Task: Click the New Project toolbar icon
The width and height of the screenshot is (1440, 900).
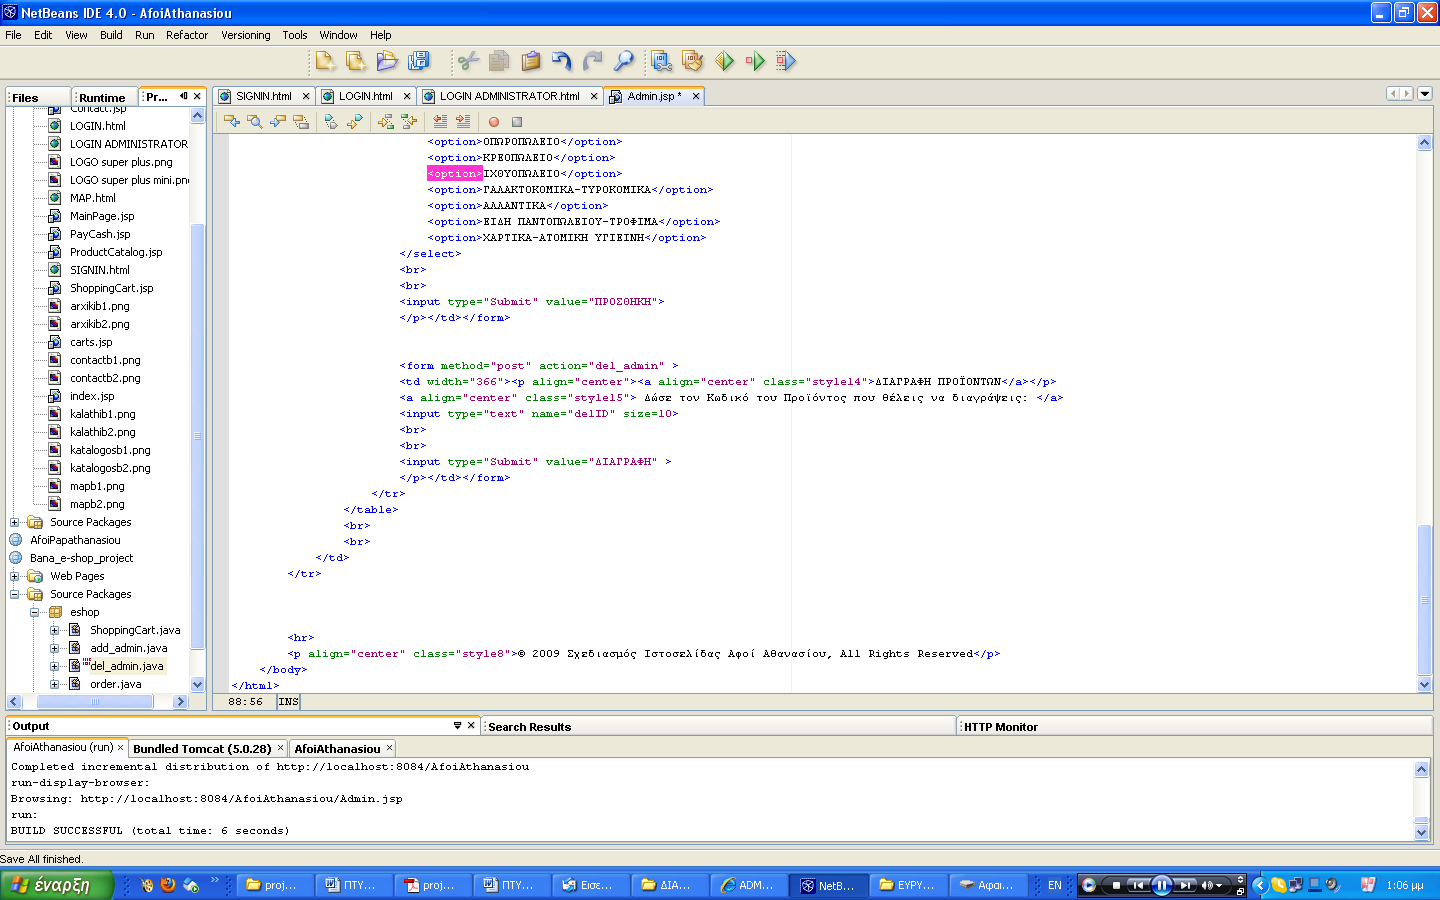Action: click(x=356, y=61)
